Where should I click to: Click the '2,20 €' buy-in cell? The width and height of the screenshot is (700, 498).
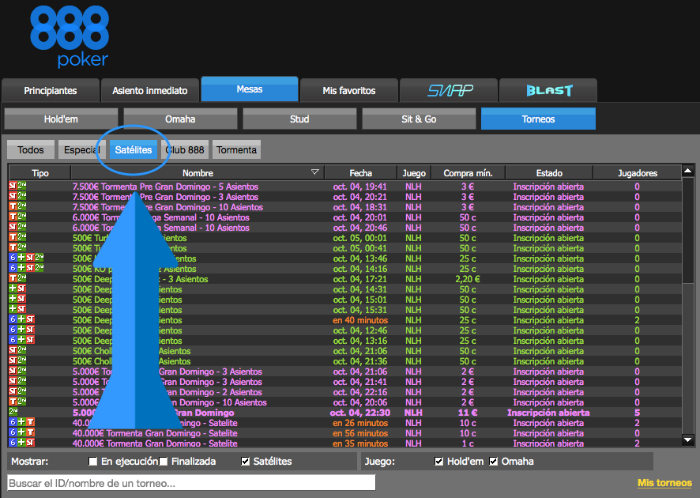467,279
